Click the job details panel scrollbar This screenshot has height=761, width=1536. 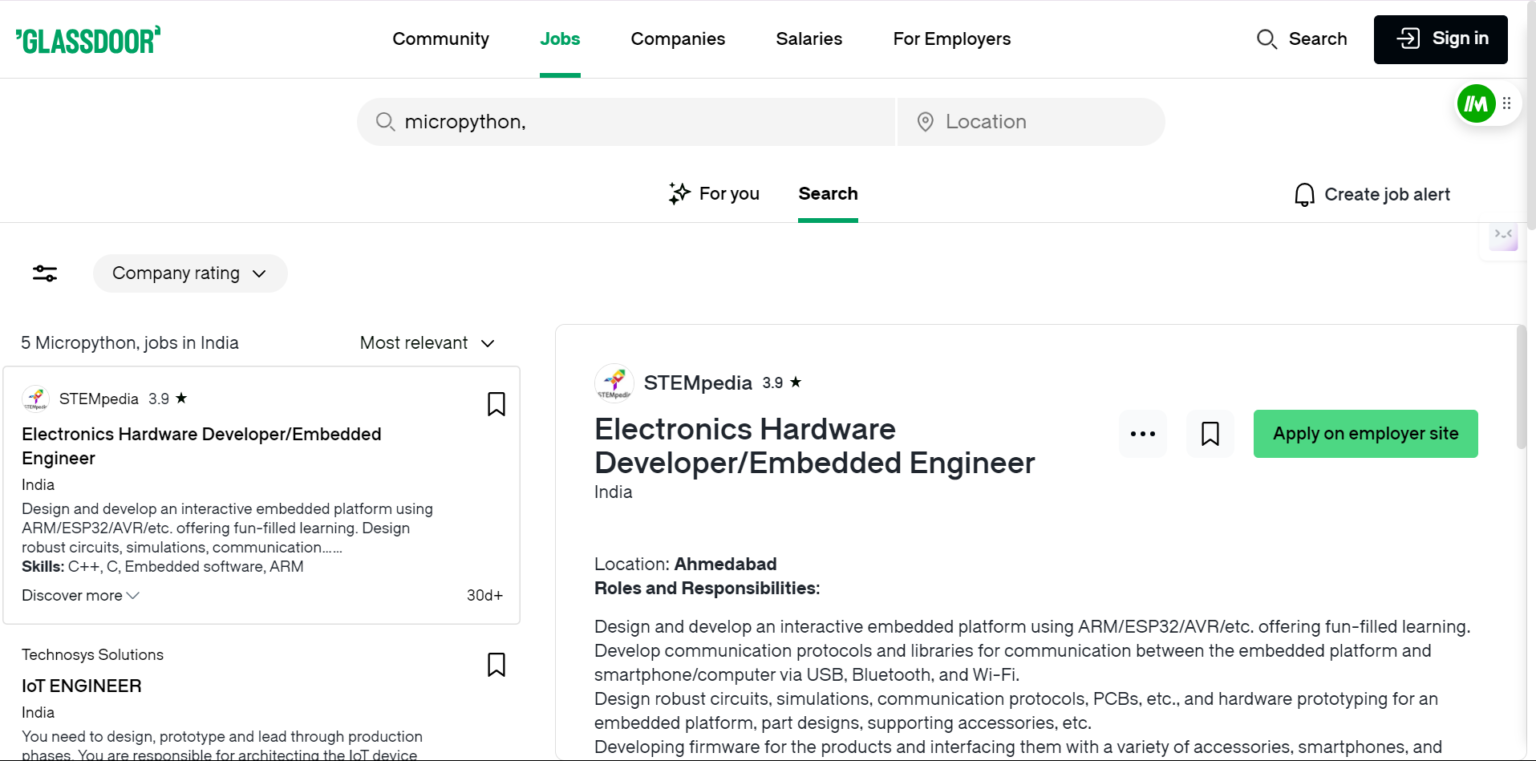tap(1521, 386)
